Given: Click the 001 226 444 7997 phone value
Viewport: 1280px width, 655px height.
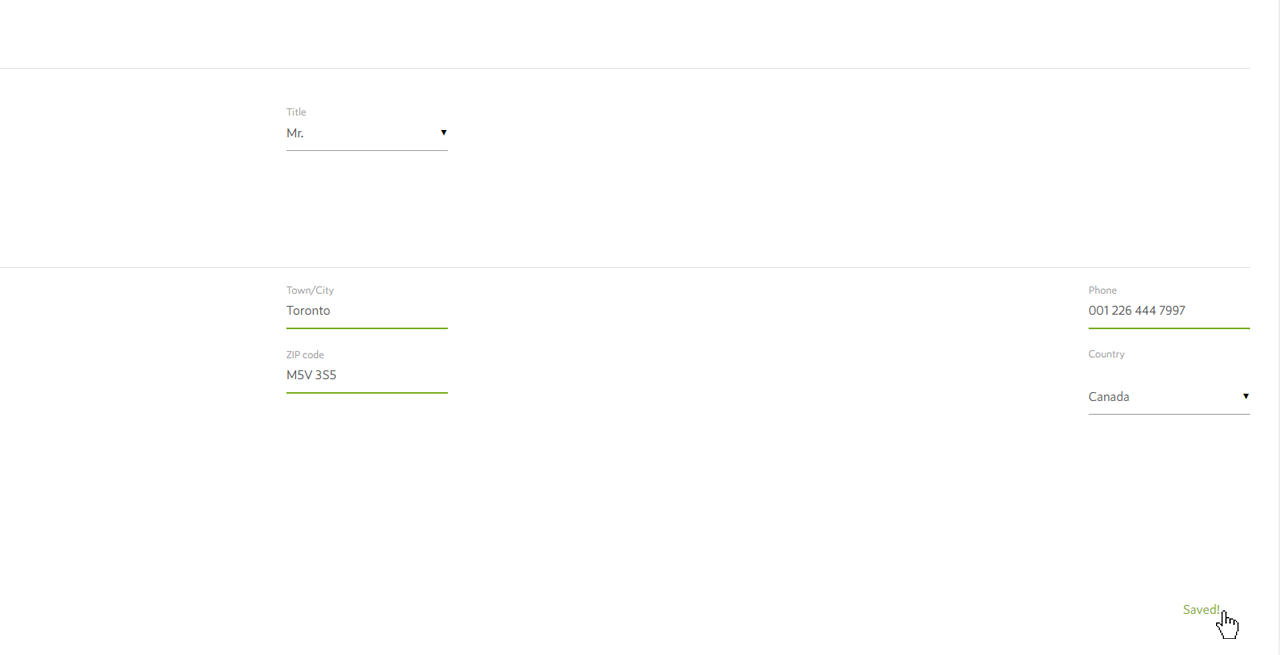Looking at the screenshot, I should tap(1137, 311).
